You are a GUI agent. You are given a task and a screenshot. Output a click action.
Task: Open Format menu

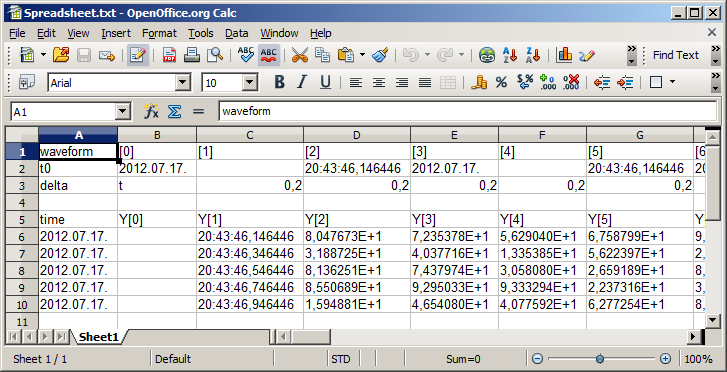(159, 33)
